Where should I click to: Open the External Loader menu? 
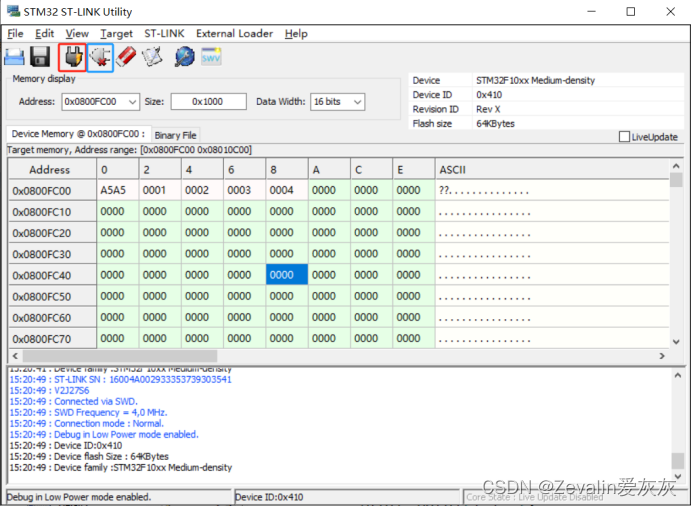point(234,34)
